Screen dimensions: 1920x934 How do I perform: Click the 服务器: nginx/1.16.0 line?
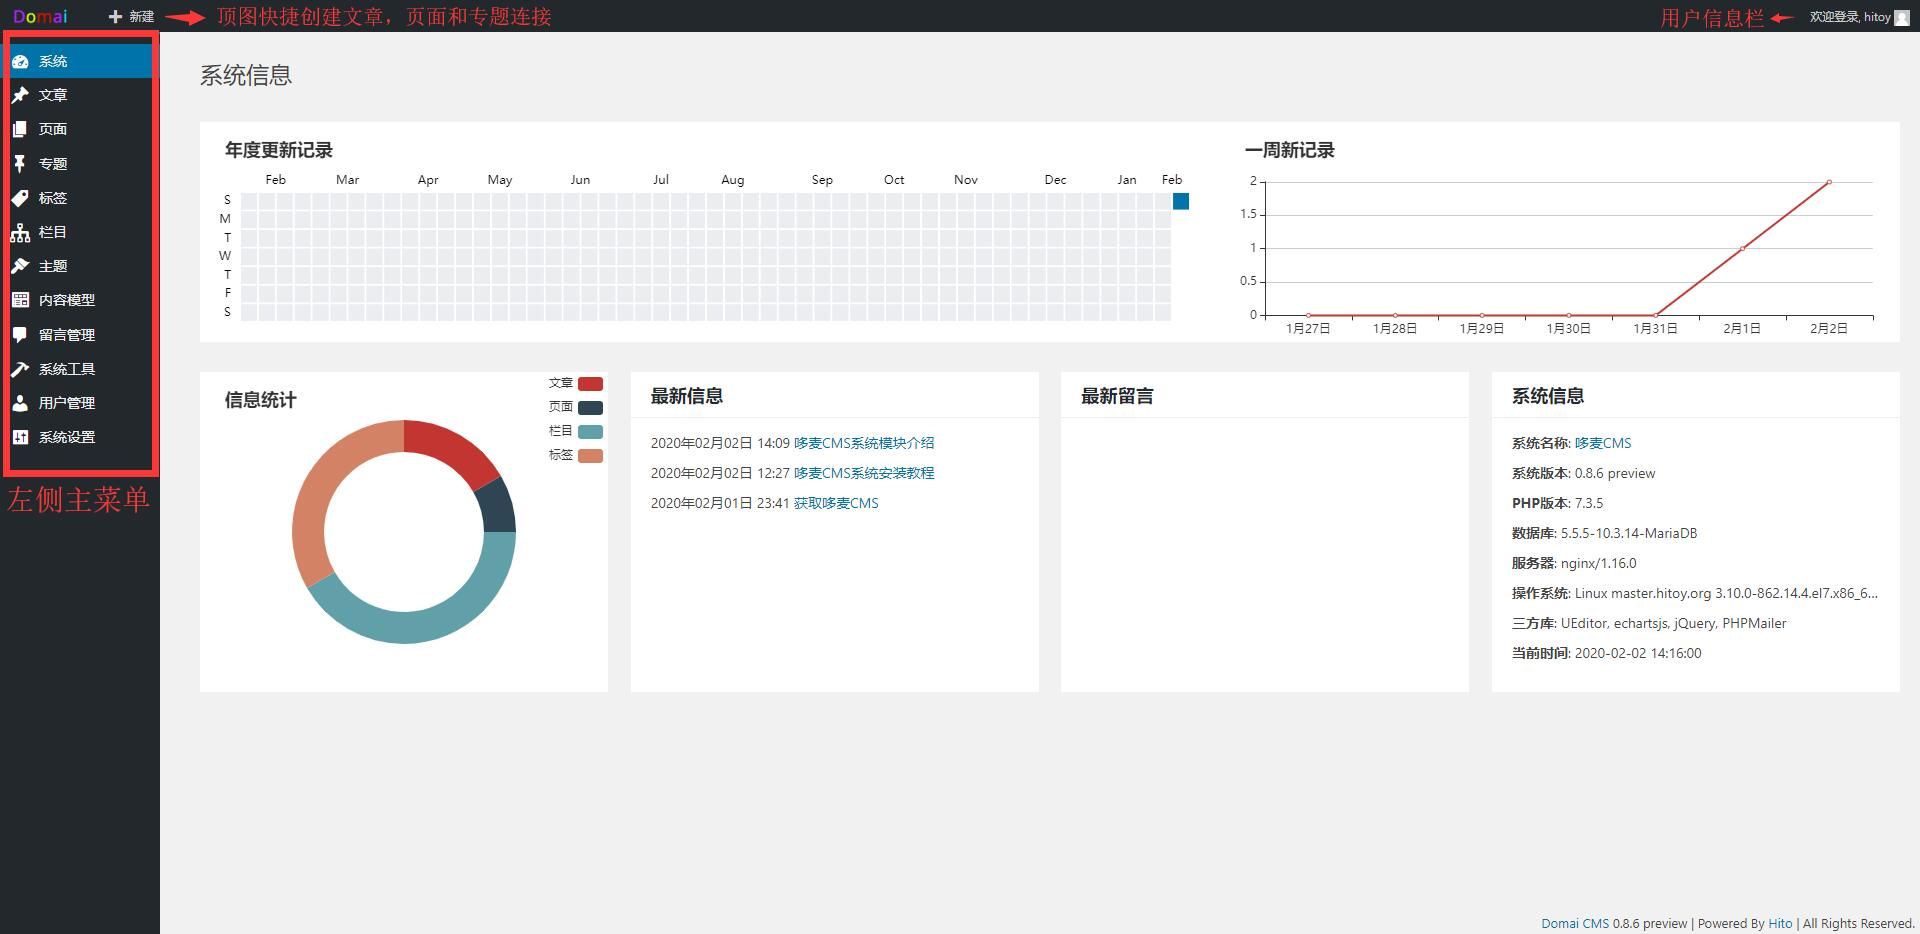tap(1574, 563)
